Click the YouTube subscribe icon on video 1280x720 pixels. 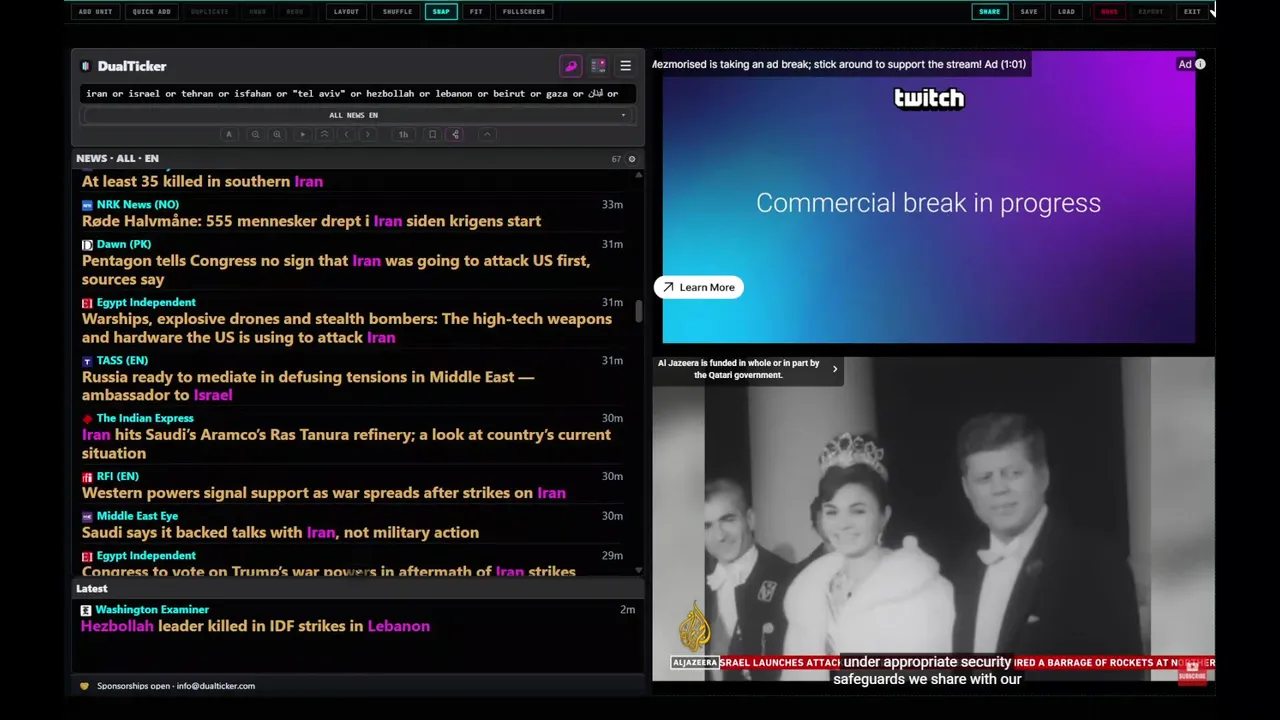(x=1191, y=673)
